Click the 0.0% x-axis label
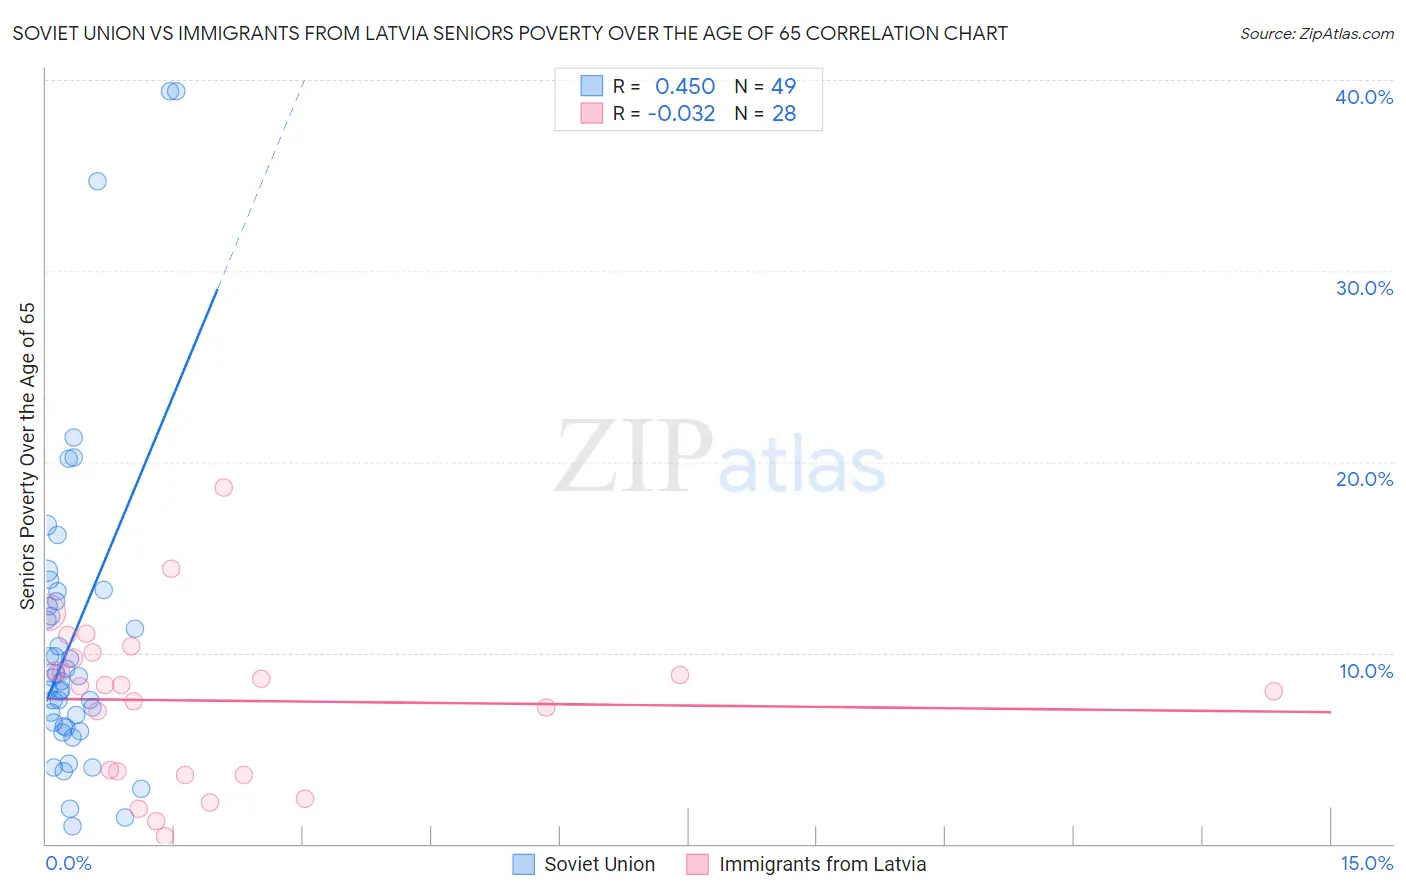The width and height of the screenshot is (1406, 892). click(68, 863)
